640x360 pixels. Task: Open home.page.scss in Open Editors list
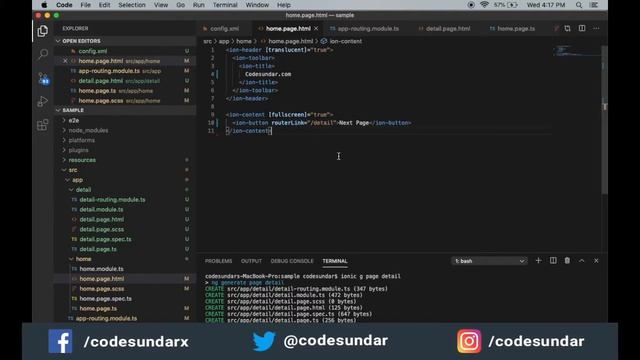(101, 100)
